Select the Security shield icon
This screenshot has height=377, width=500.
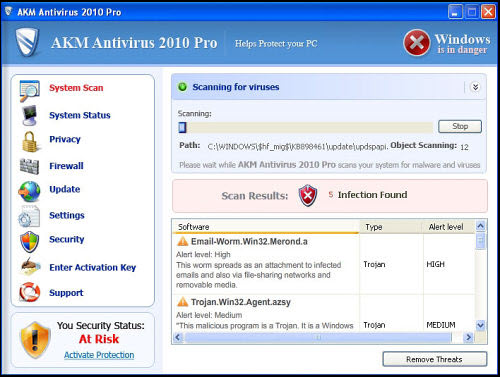[29, 241]
